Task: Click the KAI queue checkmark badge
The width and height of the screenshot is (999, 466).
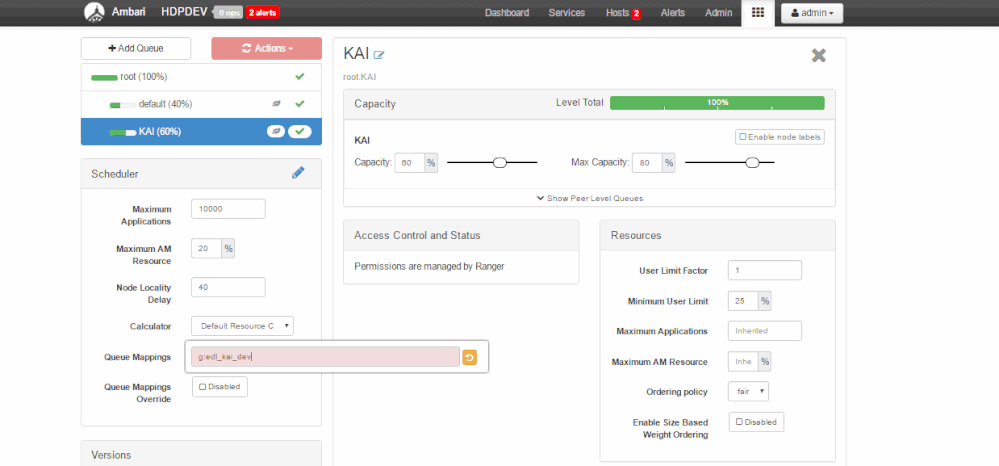Action: point(299,131)
